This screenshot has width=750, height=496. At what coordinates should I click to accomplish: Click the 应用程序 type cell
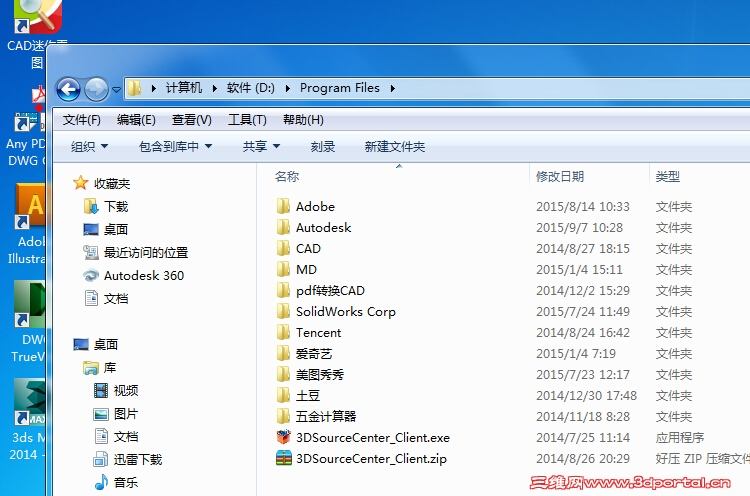680,438
